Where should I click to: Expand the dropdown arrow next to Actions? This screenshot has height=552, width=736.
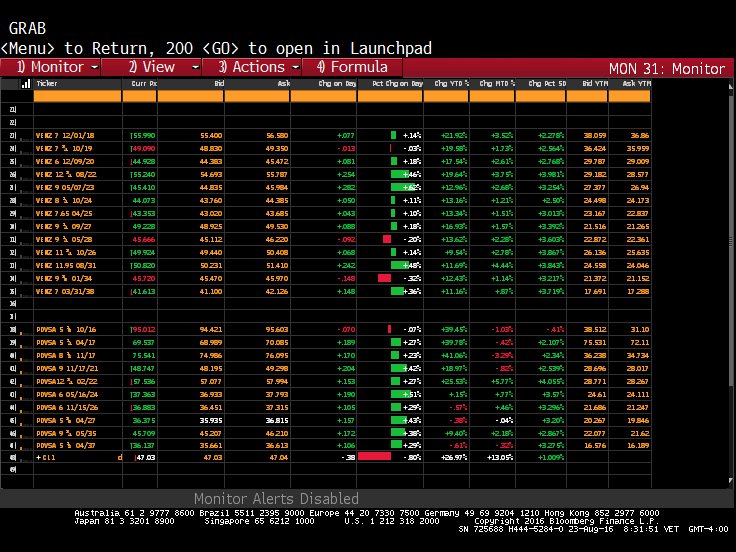point(296,68)
